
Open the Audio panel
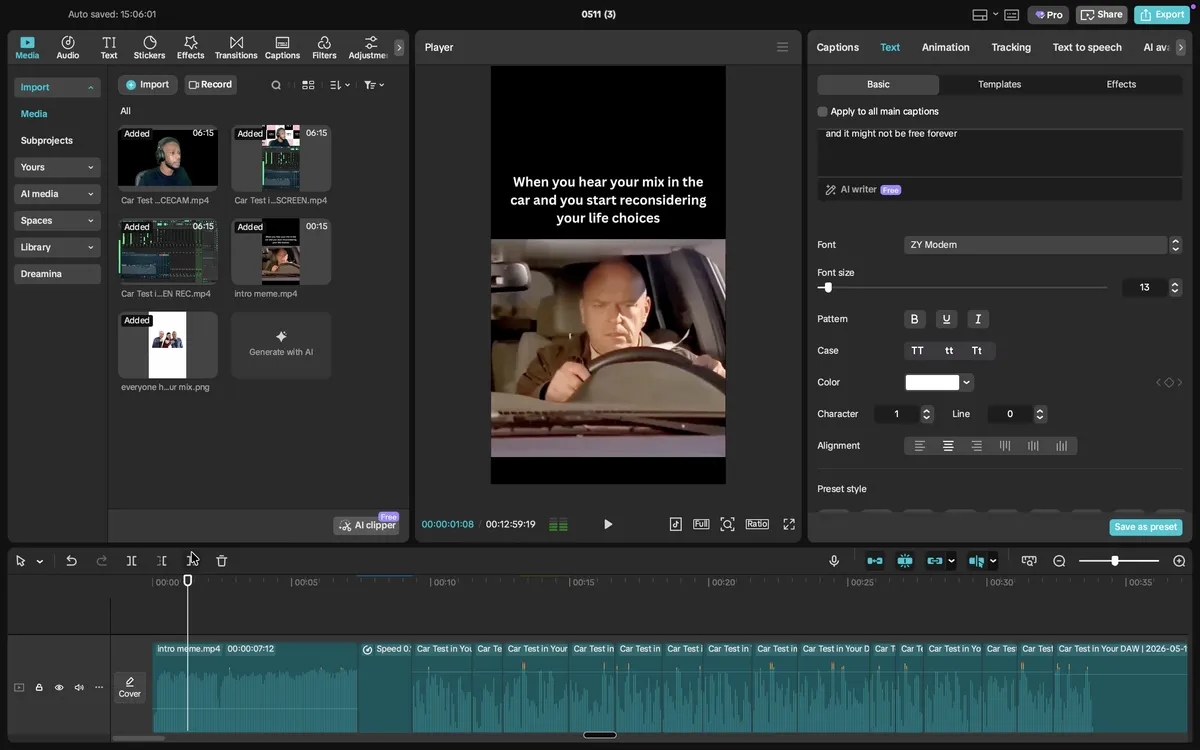[x=68, y=48]
